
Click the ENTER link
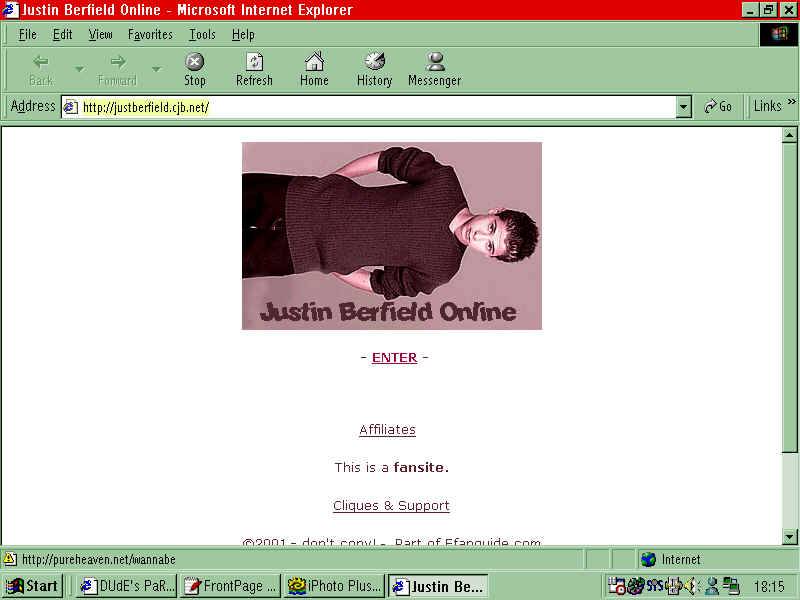click(394, 358)
